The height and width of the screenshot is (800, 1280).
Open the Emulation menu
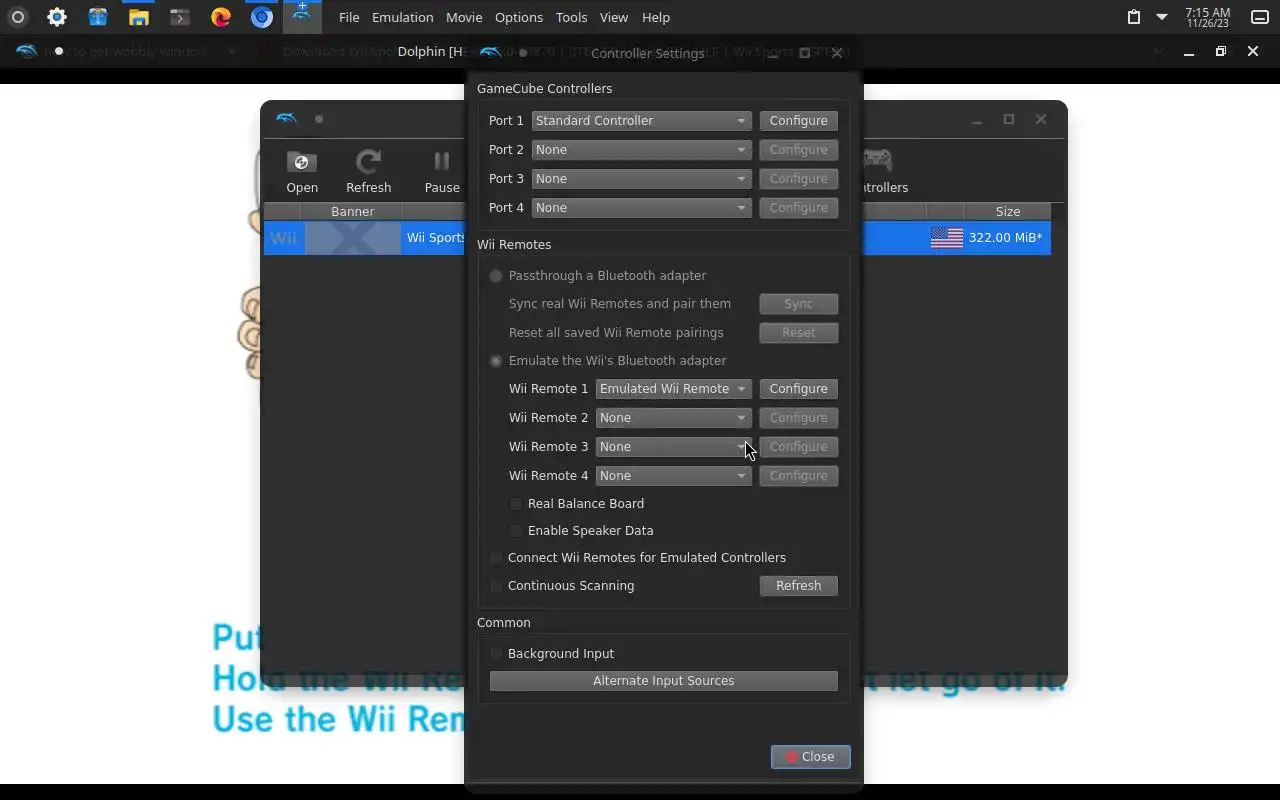[x=402, y=17]
